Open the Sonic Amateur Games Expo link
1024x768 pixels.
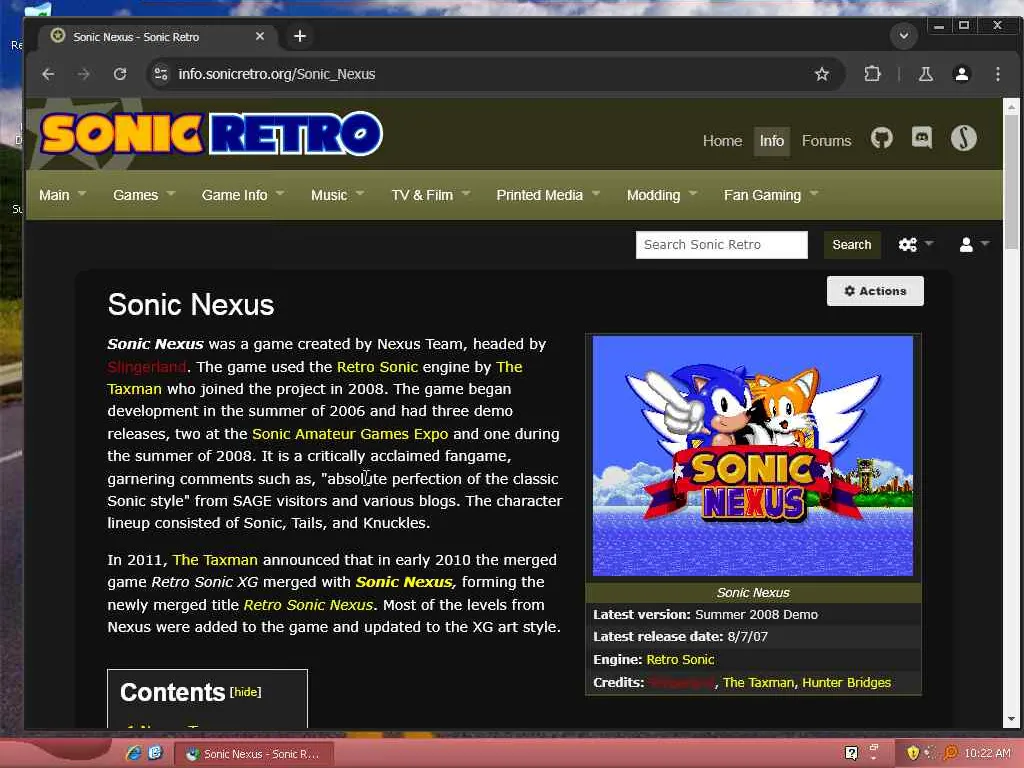click(350, 434)
